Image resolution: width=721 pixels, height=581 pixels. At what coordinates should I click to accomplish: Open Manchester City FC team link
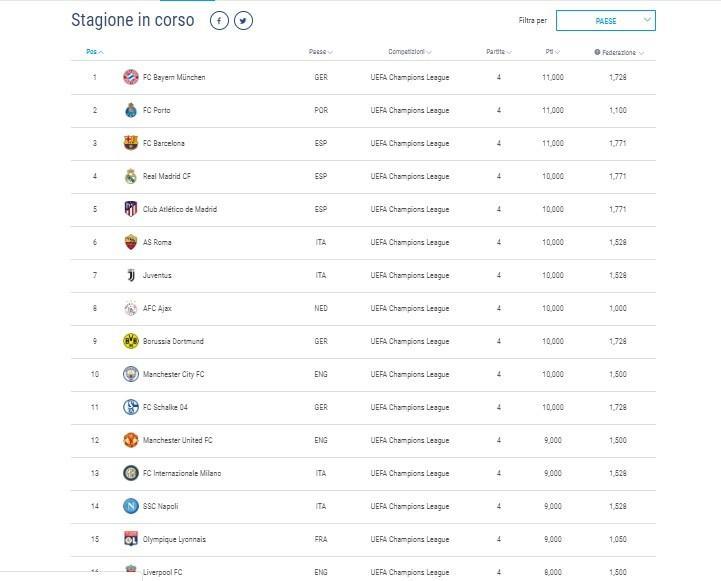[173, 374]
